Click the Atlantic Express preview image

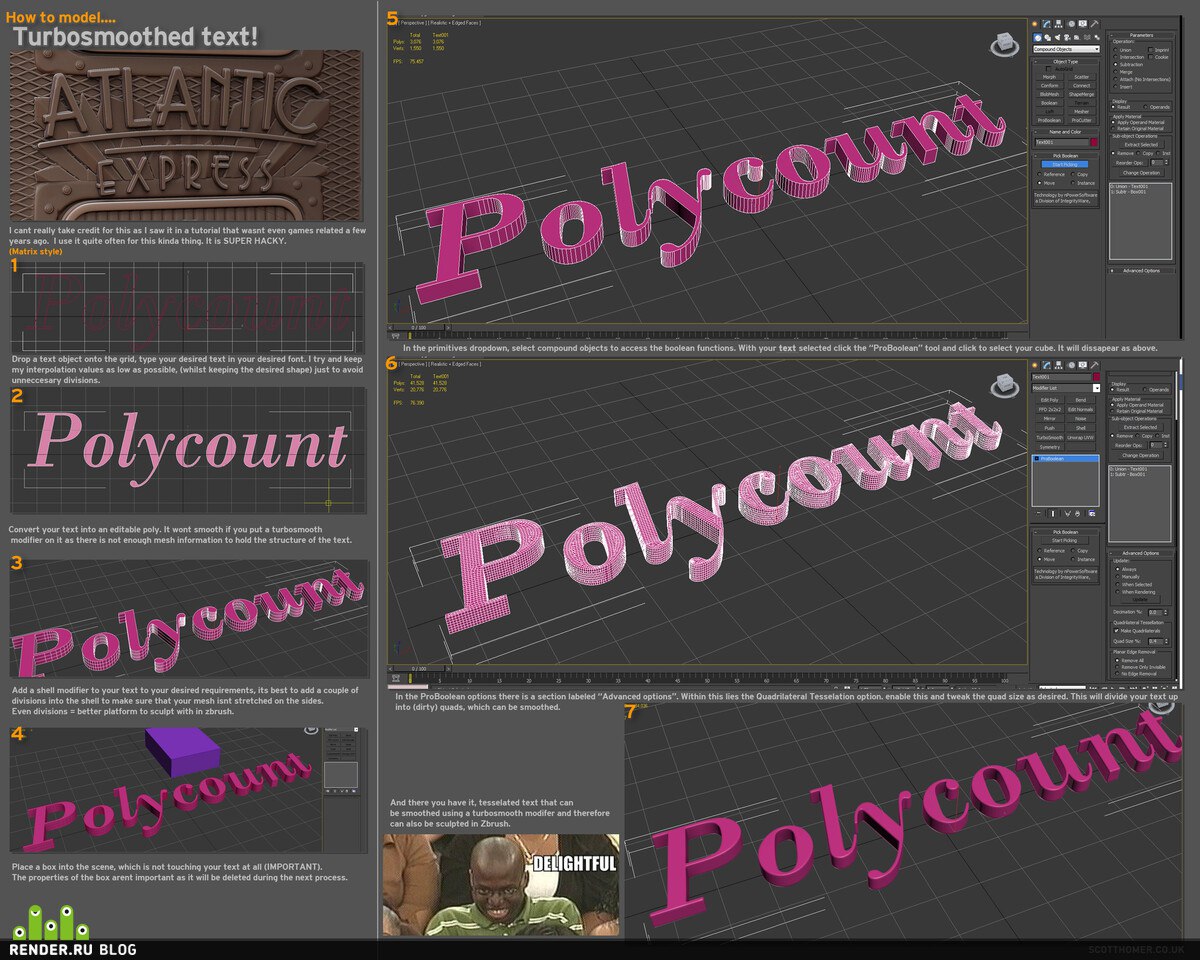click(x=186, y=135)
